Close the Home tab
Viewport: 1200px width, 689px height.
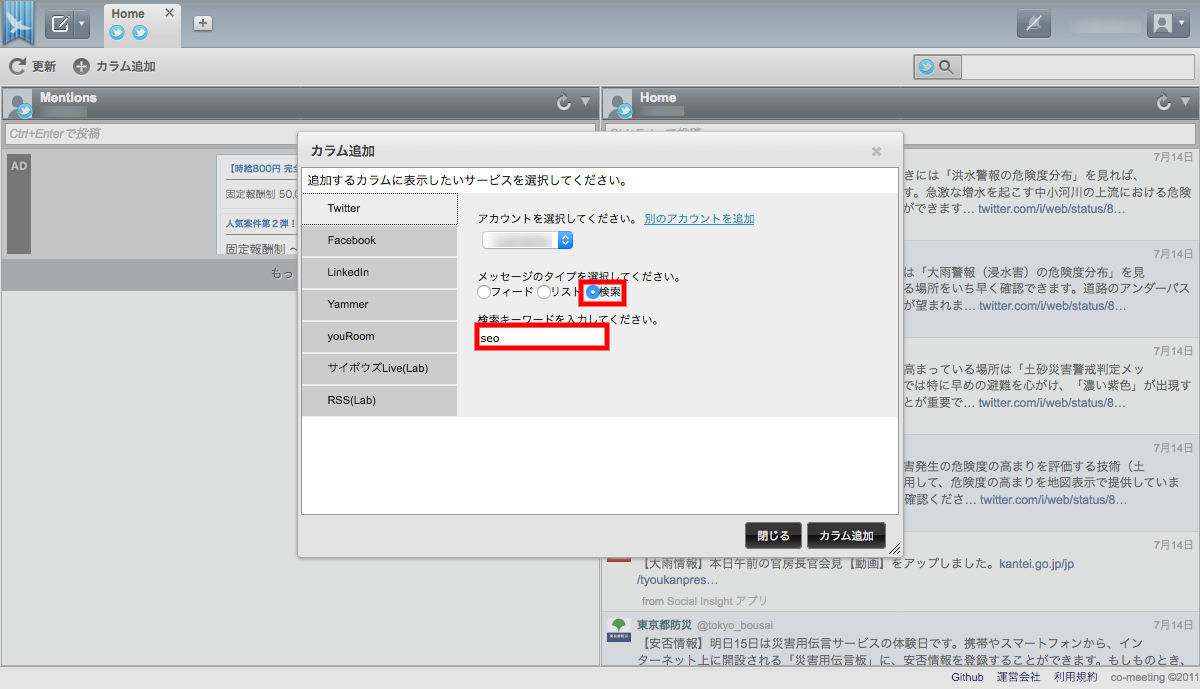click(x=169, y=13)
